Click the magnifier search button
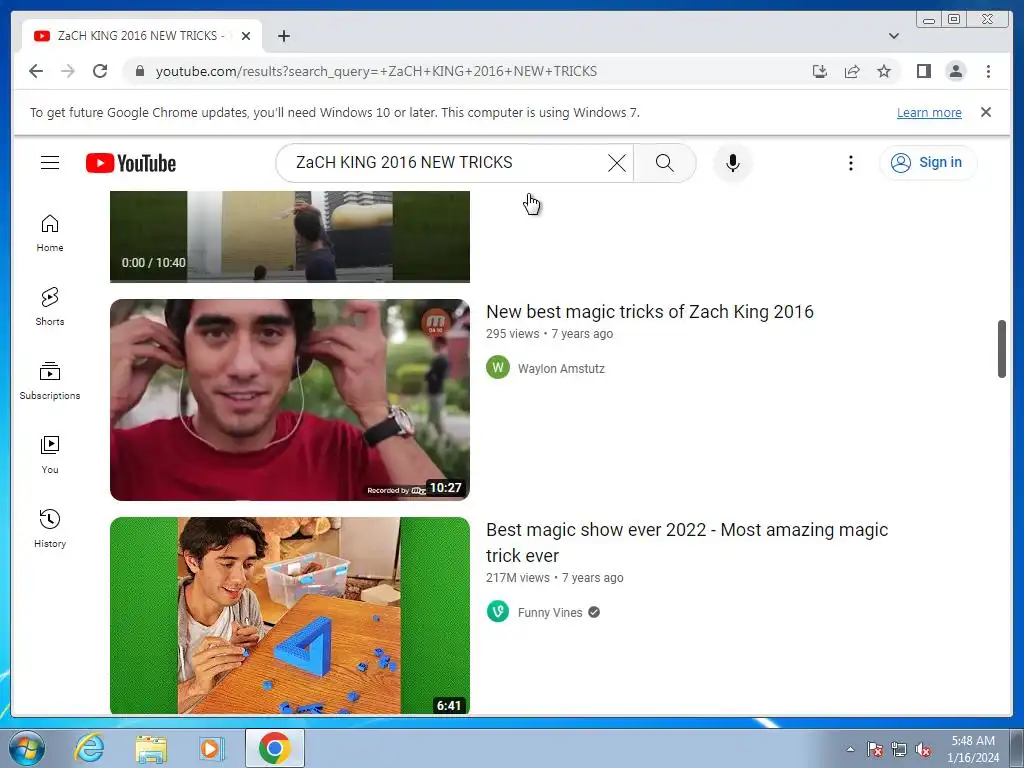The height and width of the screenshot is (768, 1024). (664, 163)
